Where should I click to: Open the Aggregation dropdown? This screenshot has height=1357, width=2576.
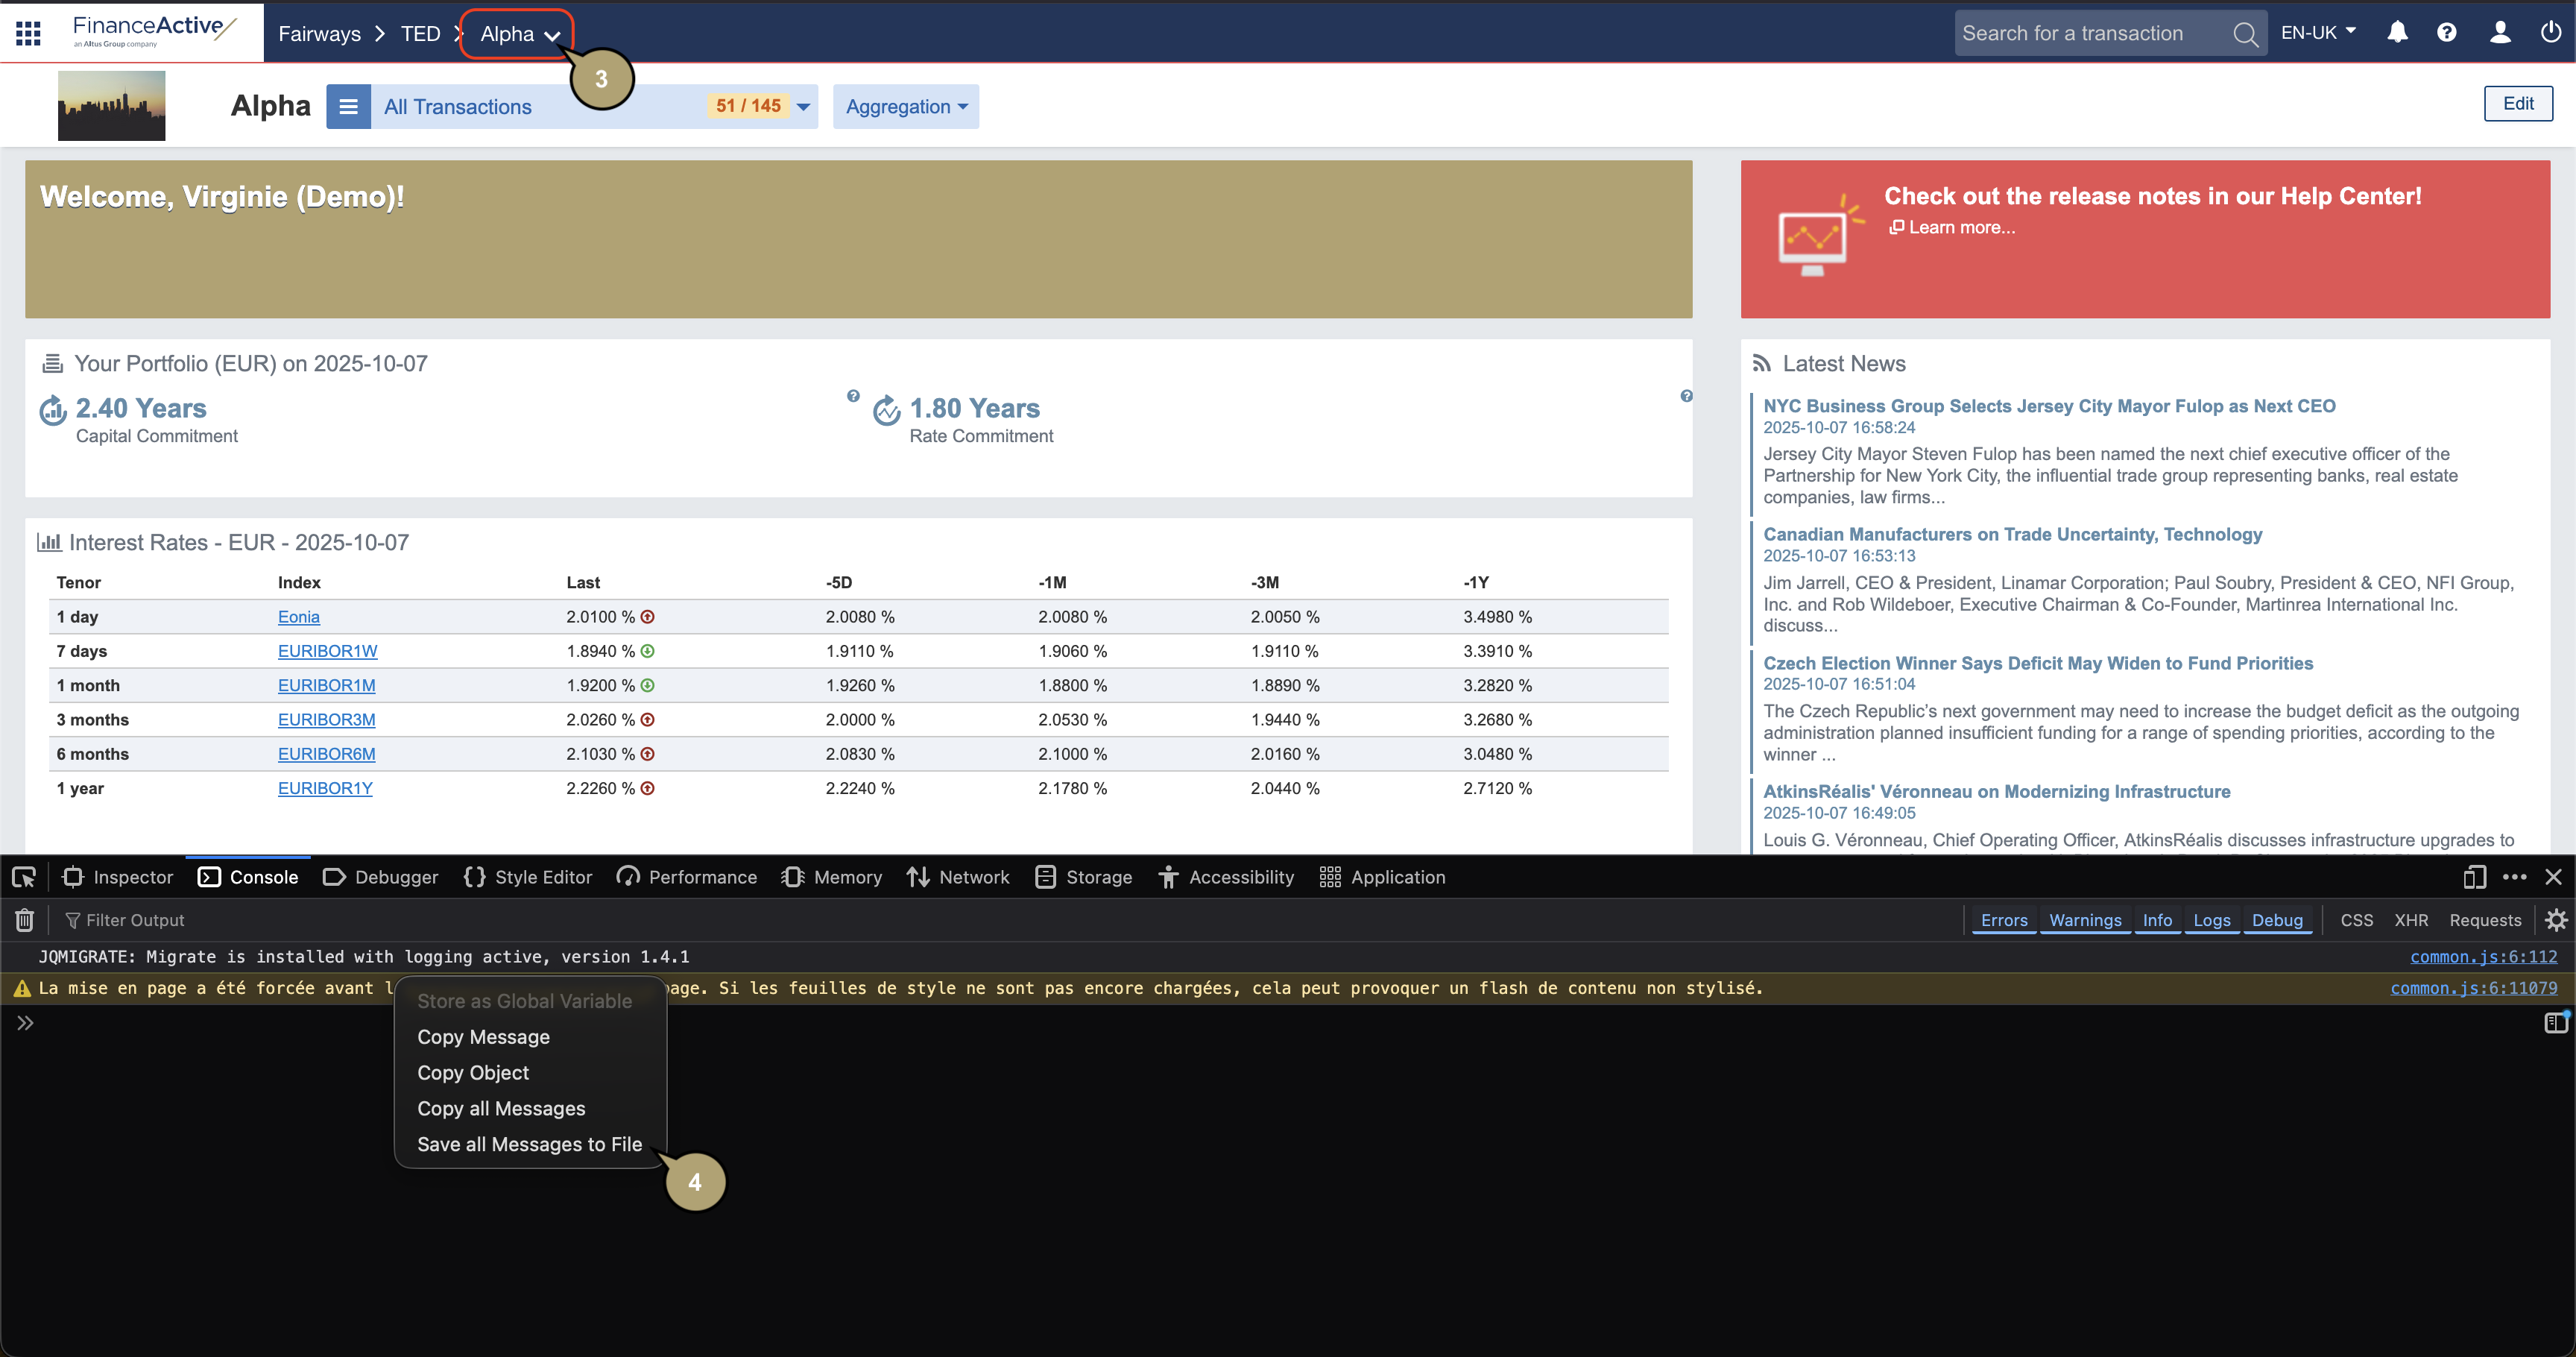(x=905, y=107)
